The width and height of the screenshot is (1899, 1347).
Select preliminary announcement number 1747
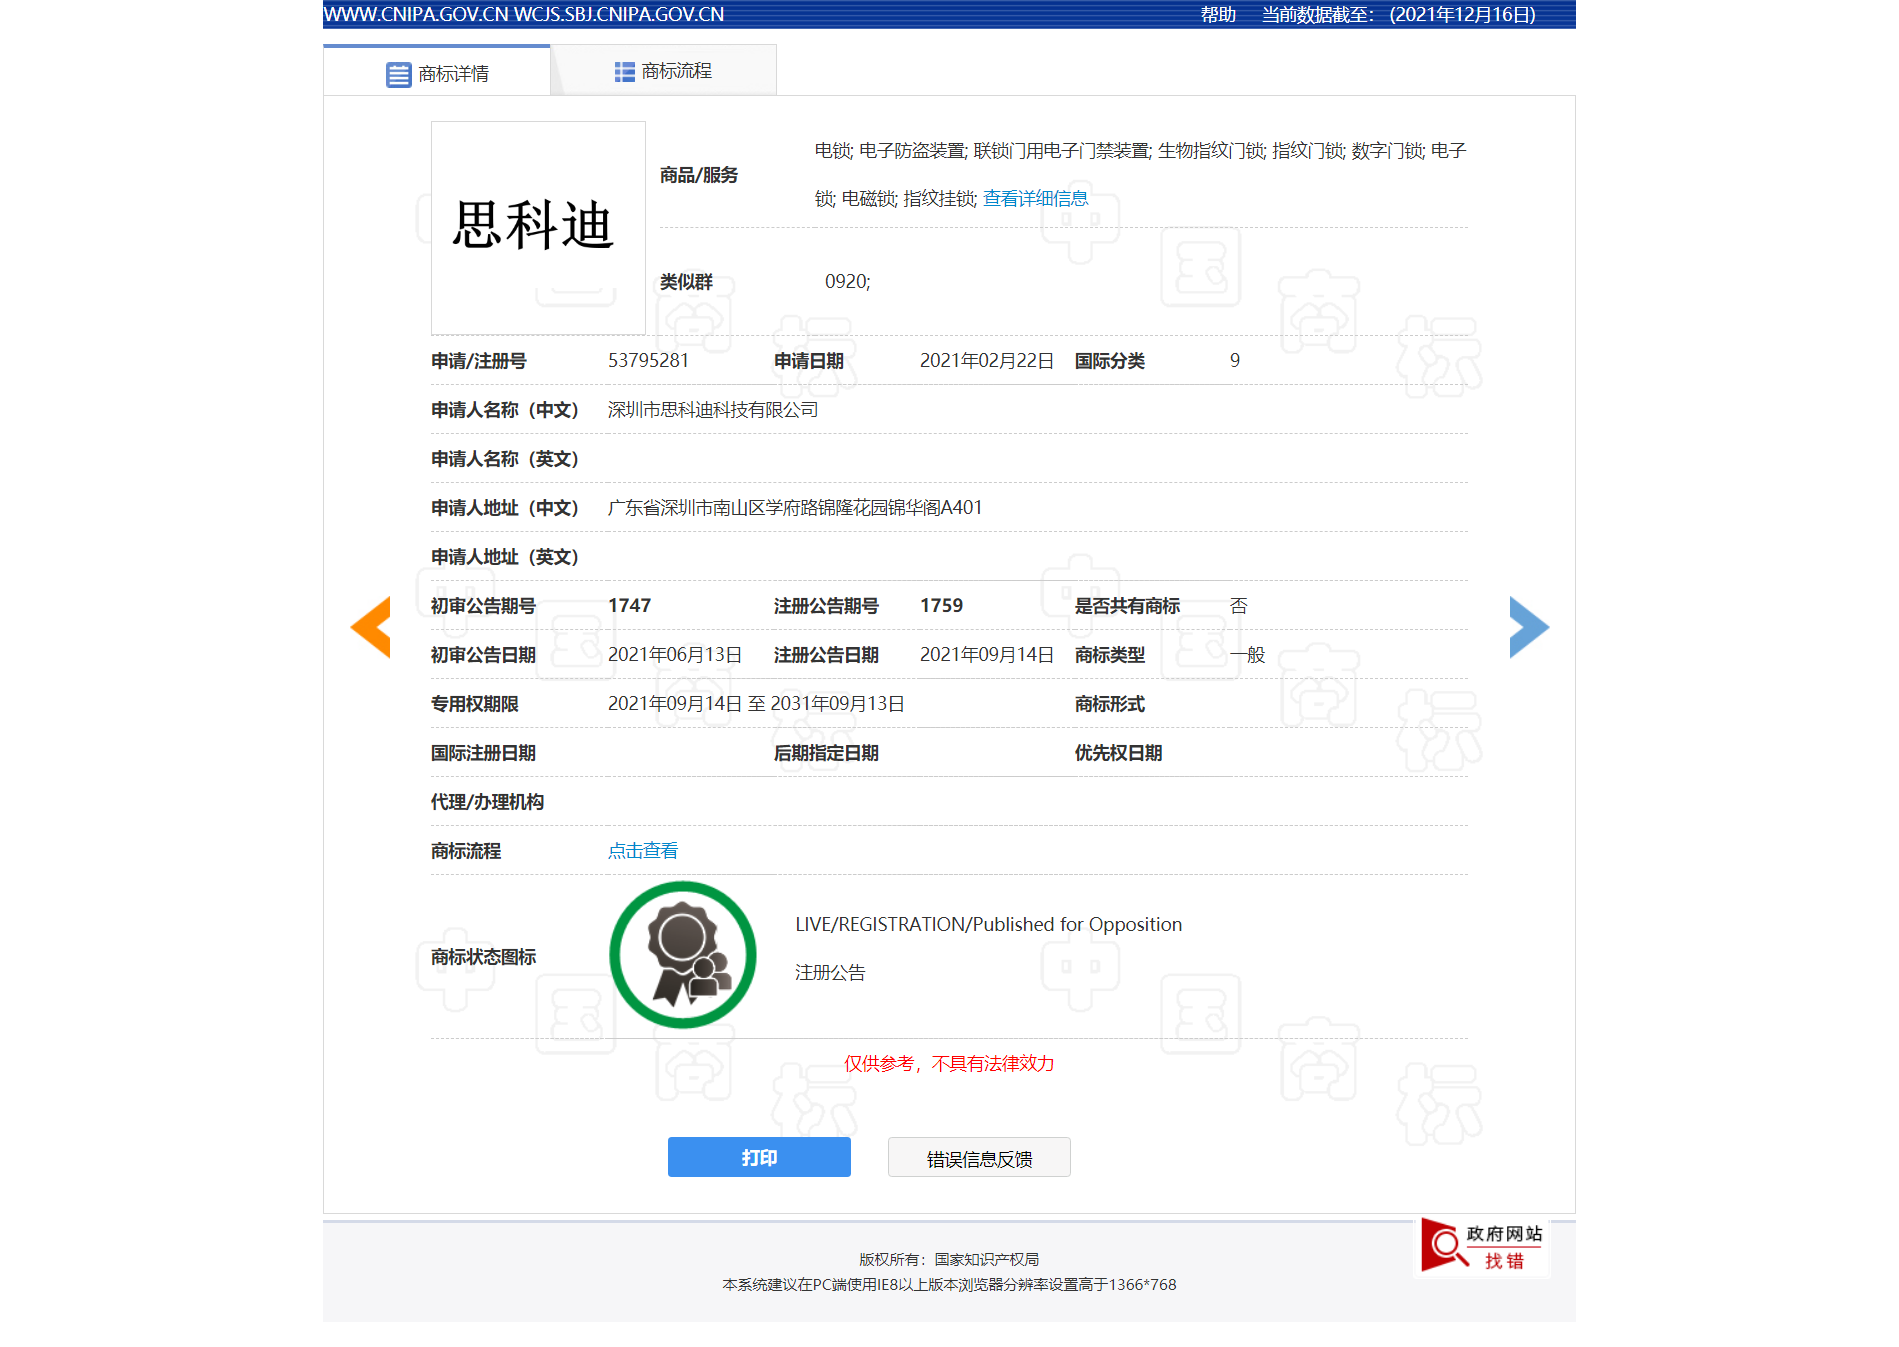pyautogui.click(x=629, y=606)
